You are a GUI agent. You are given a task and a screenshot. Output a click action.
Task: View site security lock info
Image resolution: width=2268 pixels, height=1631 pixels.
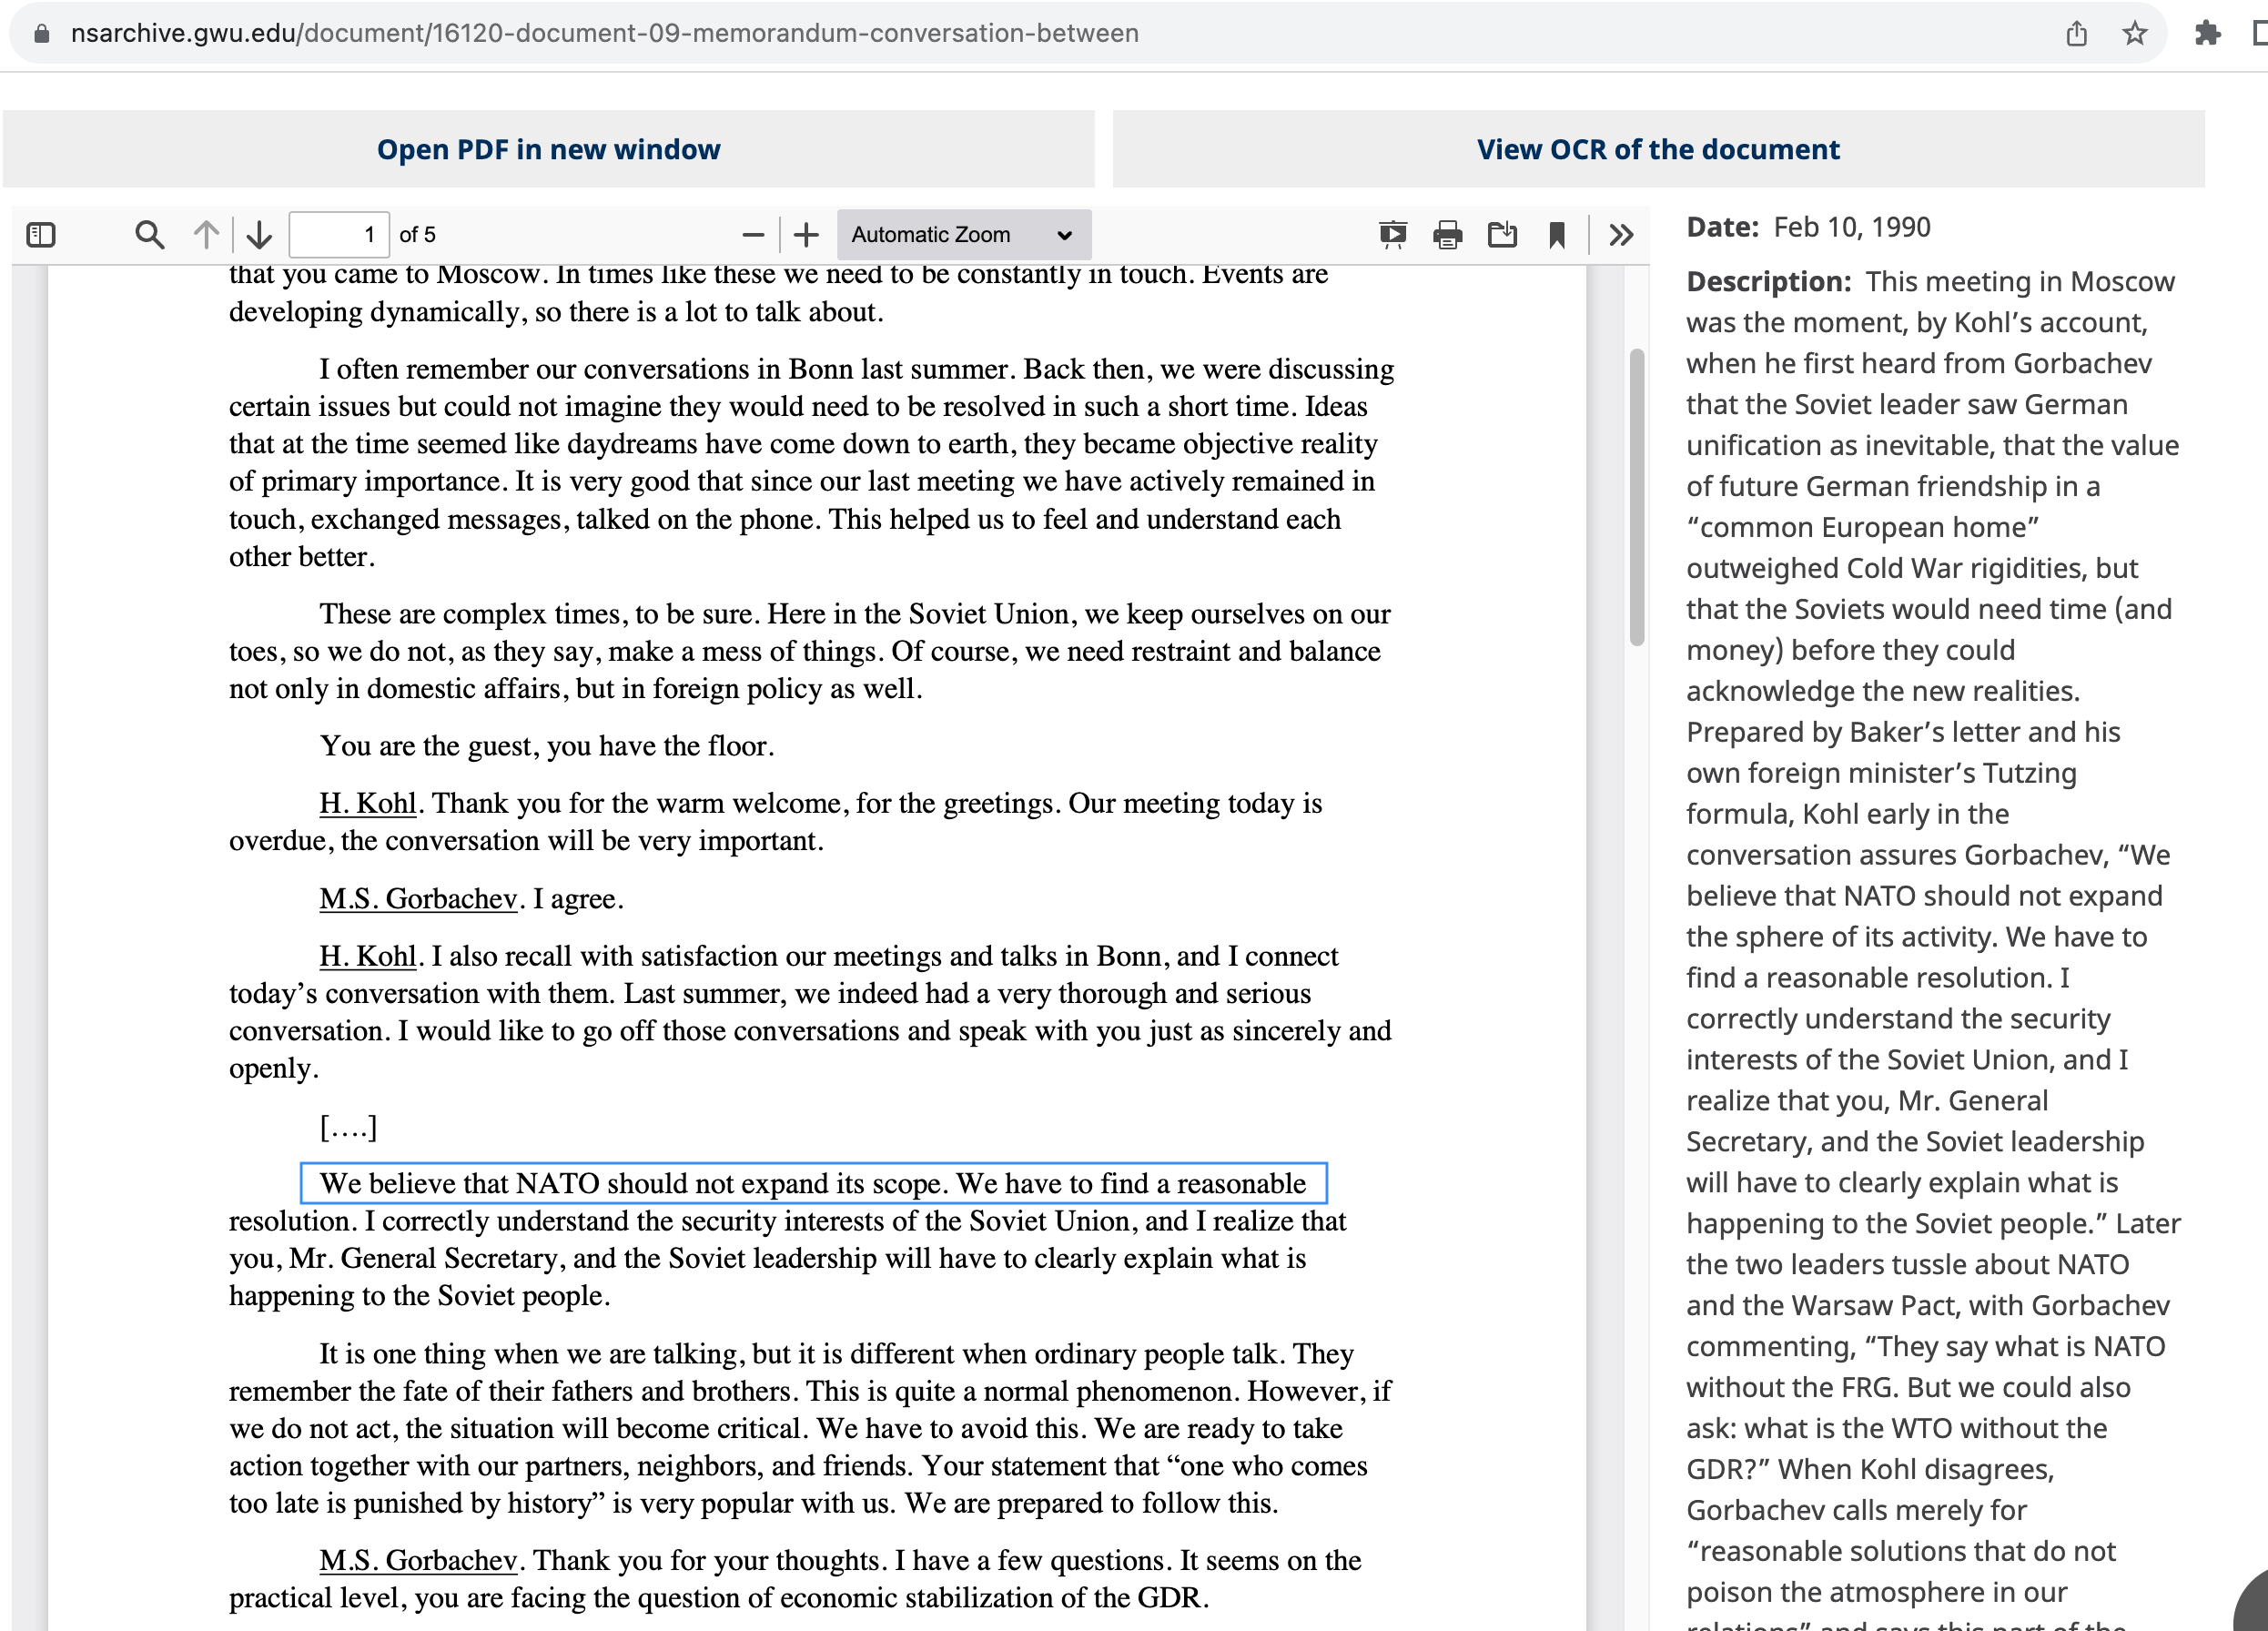[x=41, y=33]
